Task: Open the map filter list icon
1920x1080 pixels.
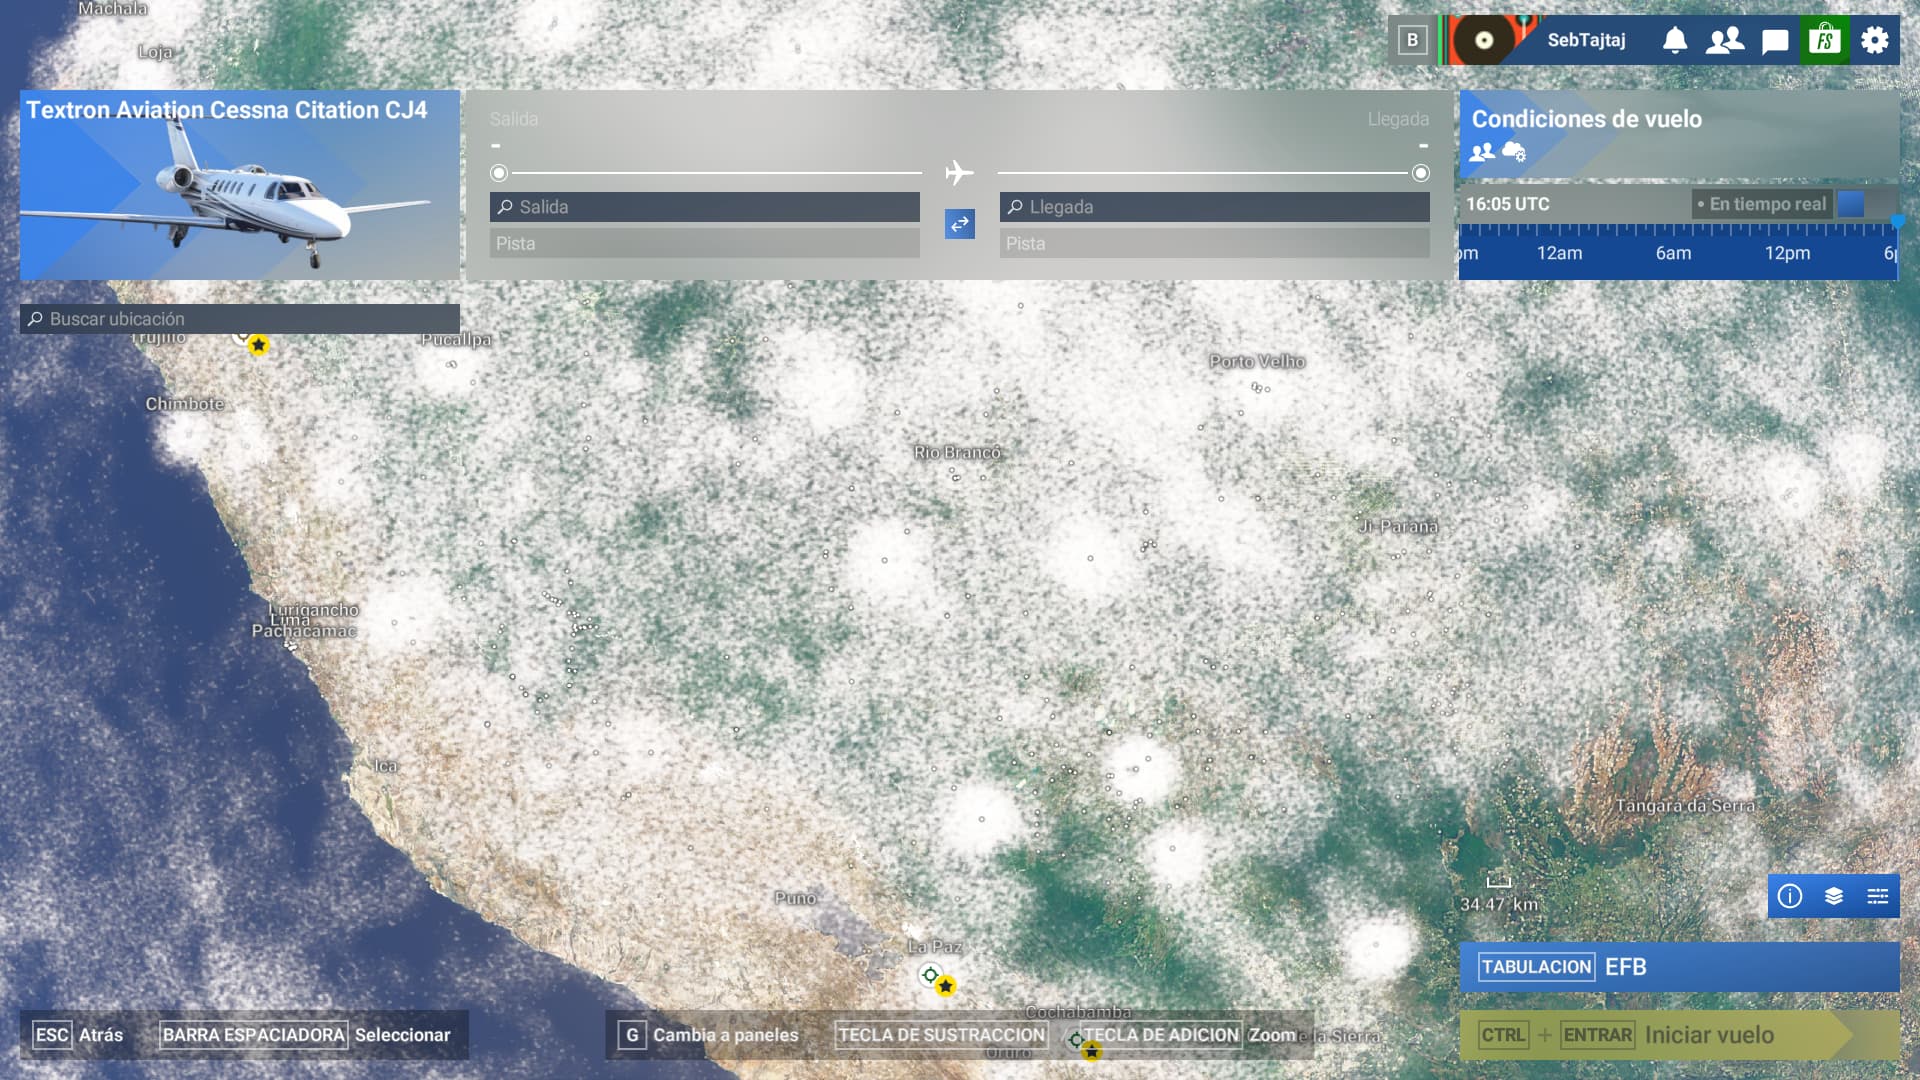Action: point(1878,896)
